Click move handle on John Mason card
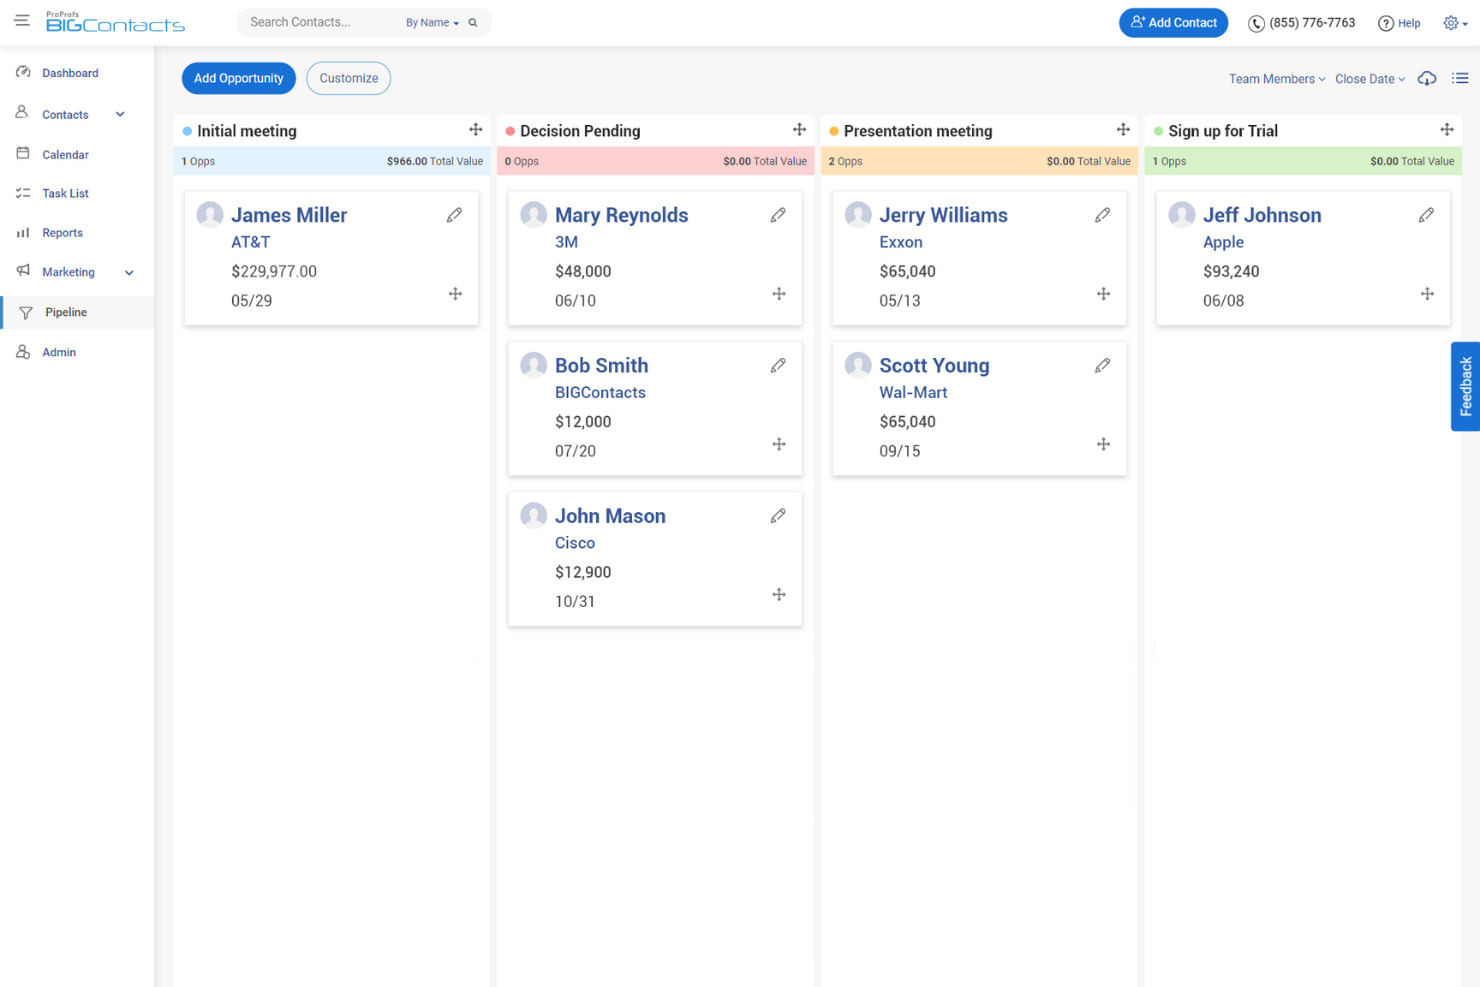This screenshot has height=987, width=1480. (x=779, y=595)
